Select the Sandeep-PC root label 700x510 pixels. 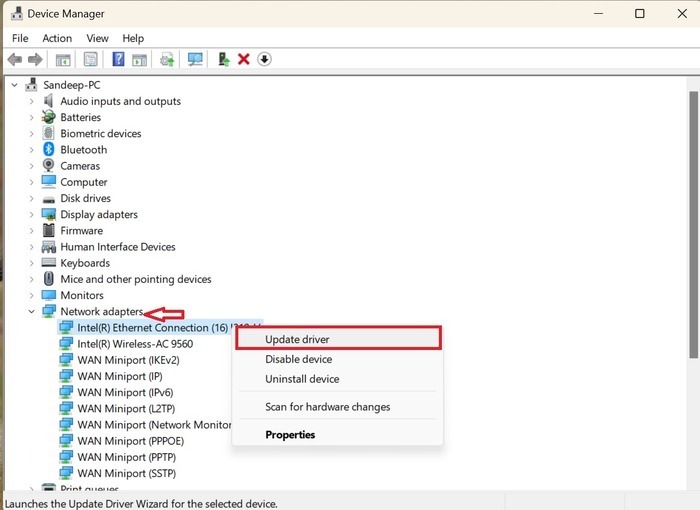click(x=71, y=85)
